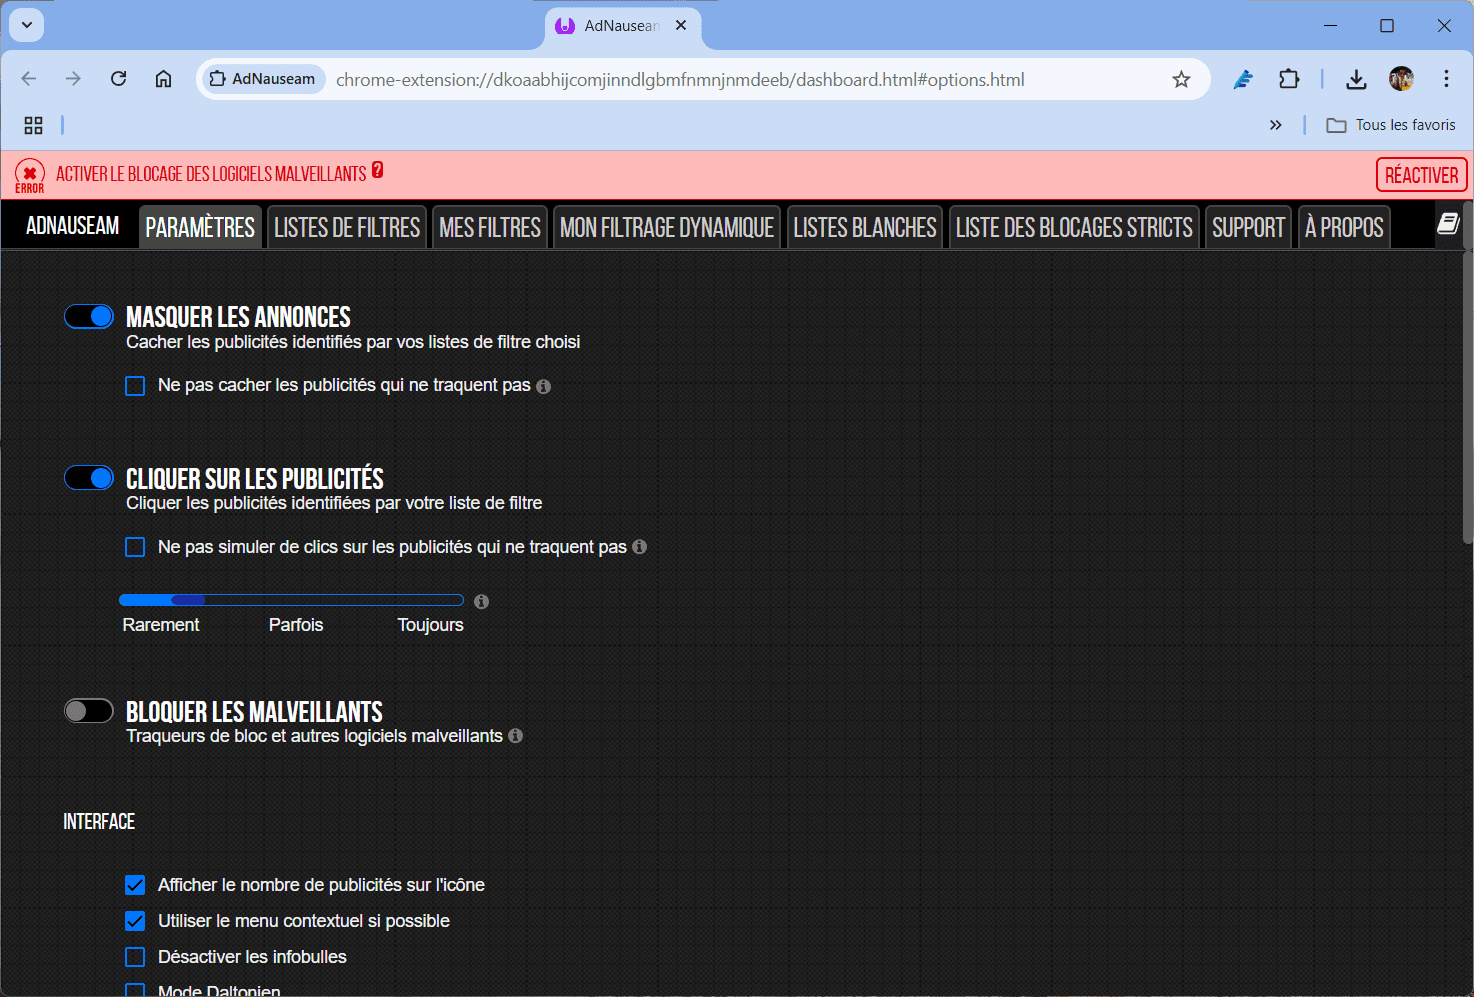Toggle Cliquer sur les publicités switch
The height and width of the screenshot is (997, 1474).
click(x=89, y=478)
